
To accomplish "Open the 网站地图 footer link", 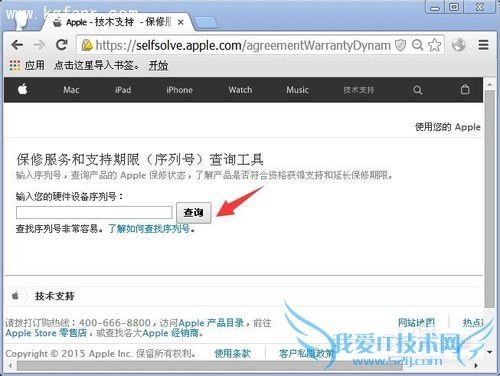I will tap(416, 323).
